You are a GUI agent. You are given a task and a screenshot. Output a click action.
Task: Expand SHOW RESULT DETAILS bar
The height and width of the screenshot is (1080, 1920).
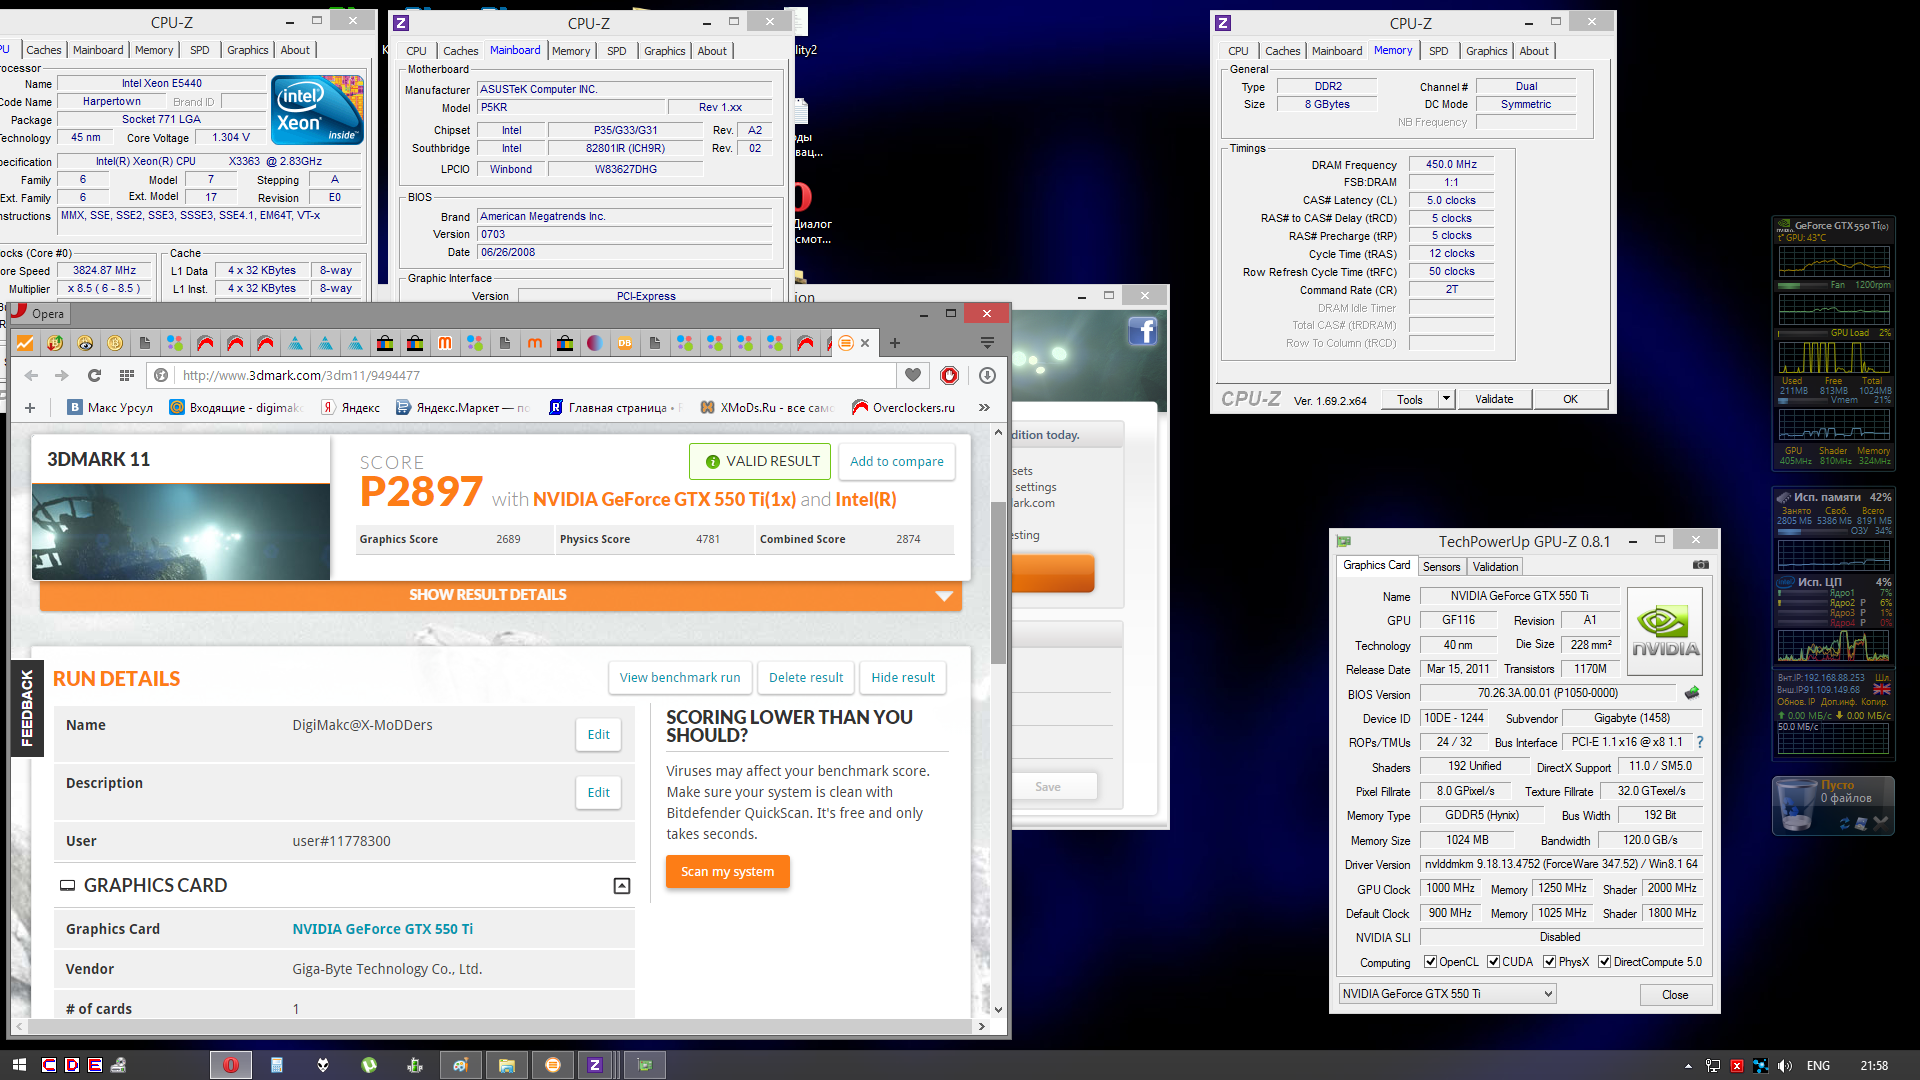point(500,595)
